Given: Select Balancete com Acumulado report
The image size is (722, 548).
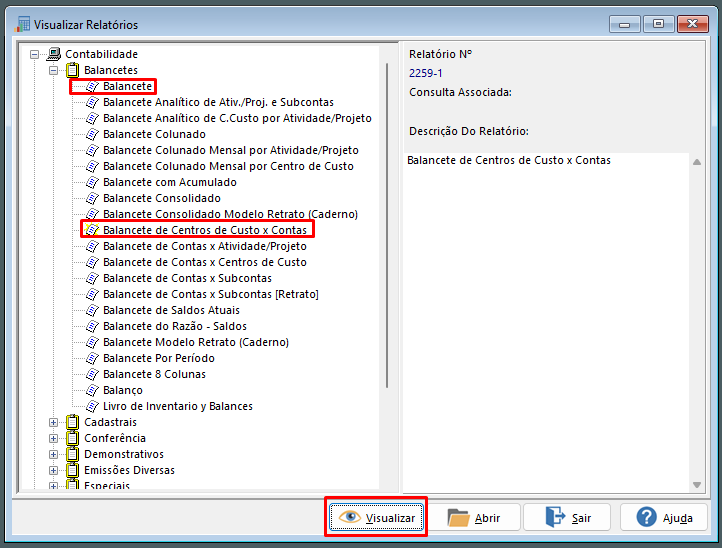Looking at the screenshot, I should point(169,182).
